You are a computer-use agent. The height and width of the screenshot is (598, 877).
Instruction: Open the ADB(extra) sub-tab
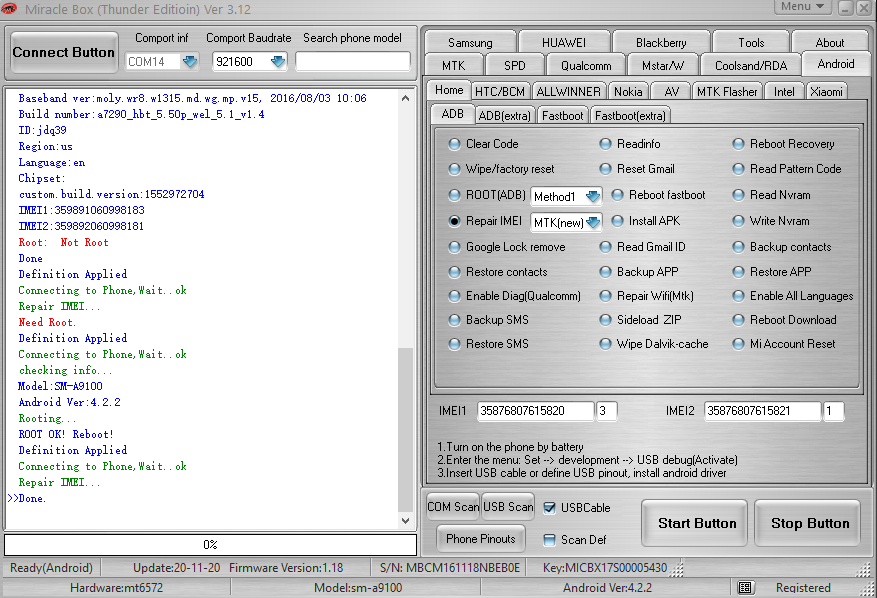point(504,116)
